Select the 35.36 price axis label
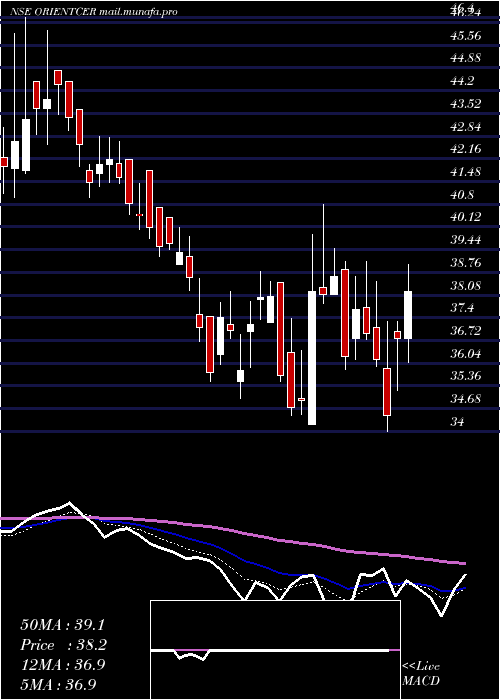500x700 pixels. pos(466,376)
